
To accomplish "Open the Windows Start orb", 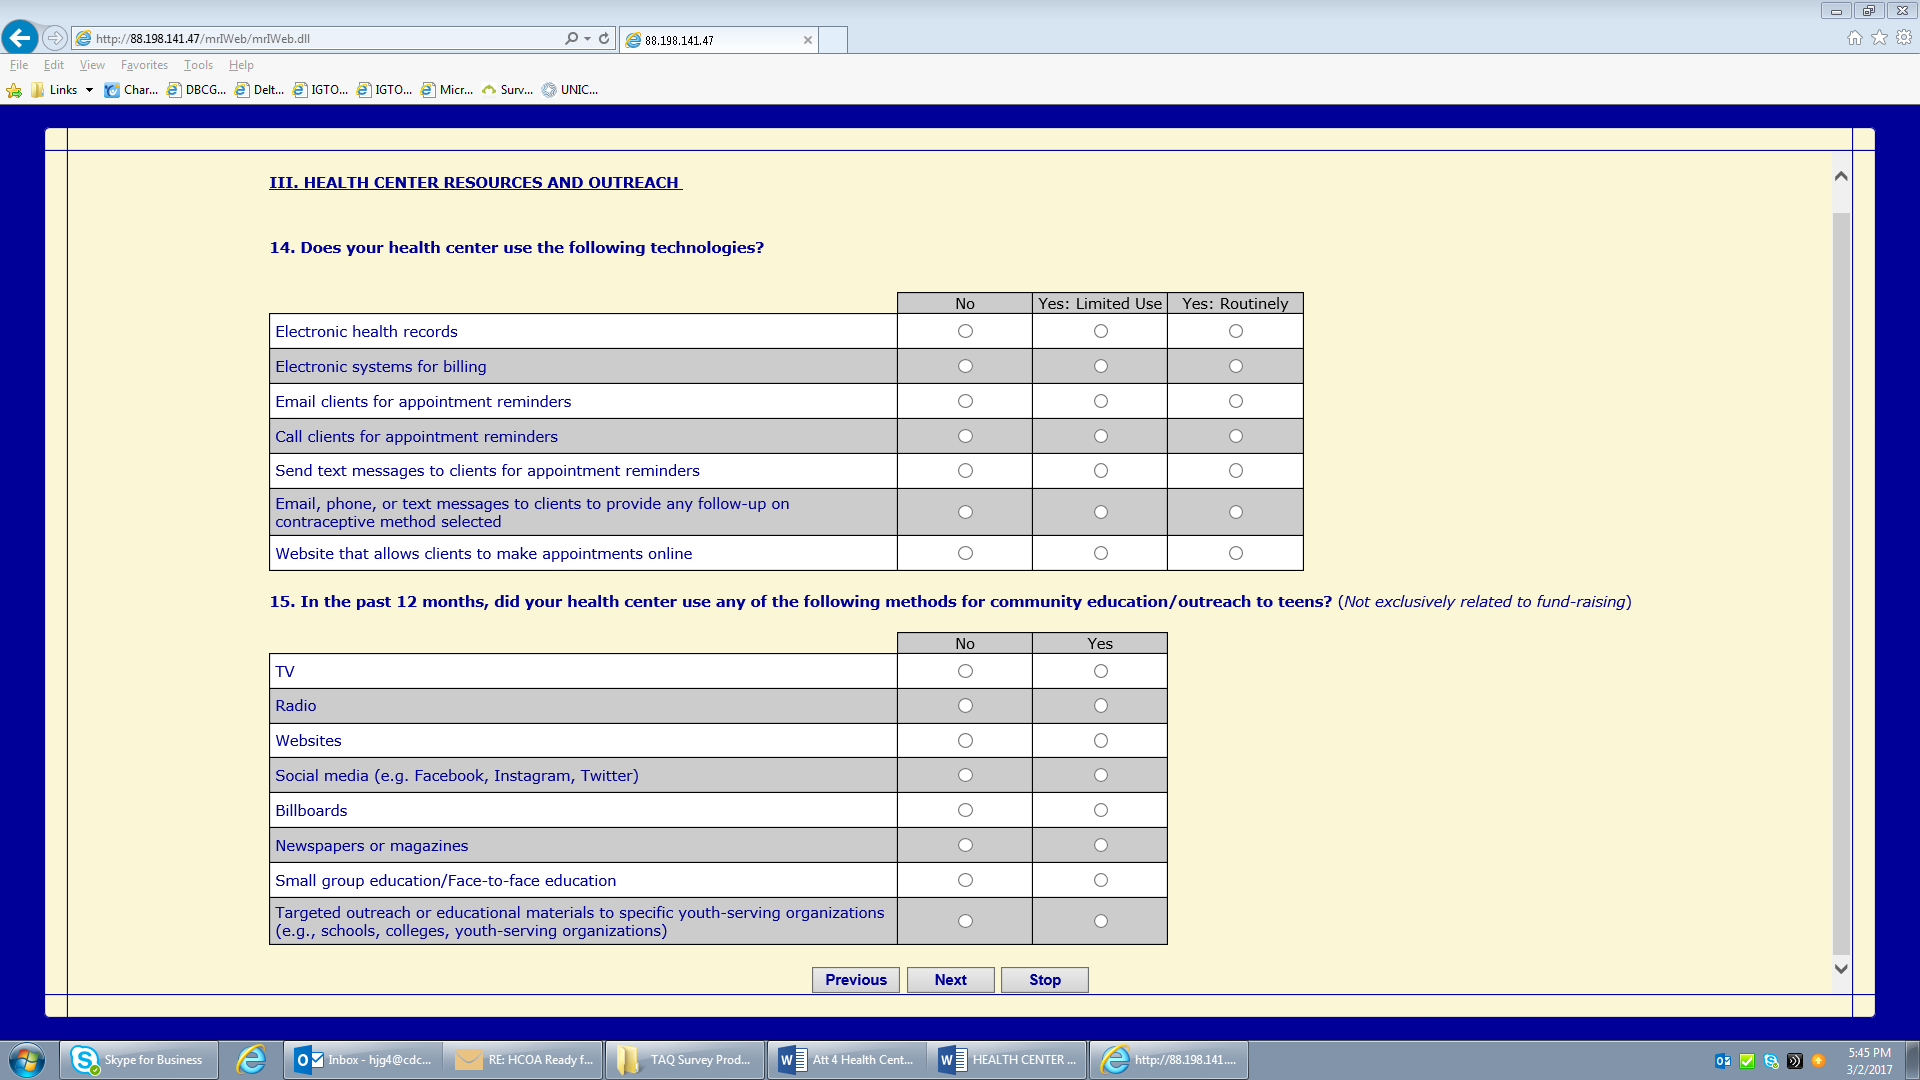I will point(27,1060).
